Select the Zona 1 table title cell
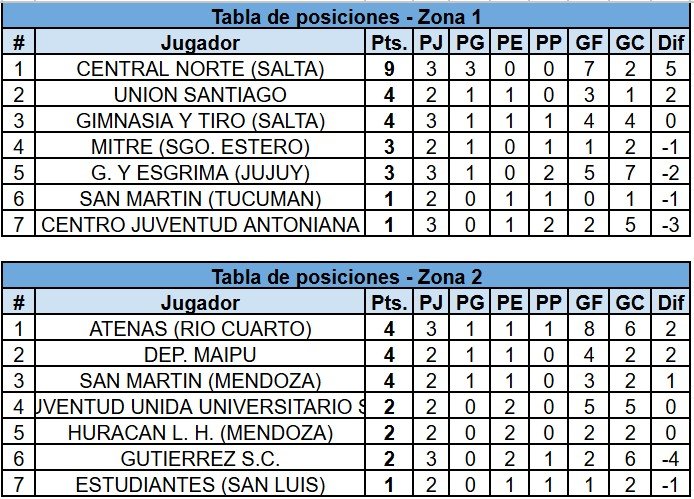Viewport: 694px width, 499px height. click(346, 17)
